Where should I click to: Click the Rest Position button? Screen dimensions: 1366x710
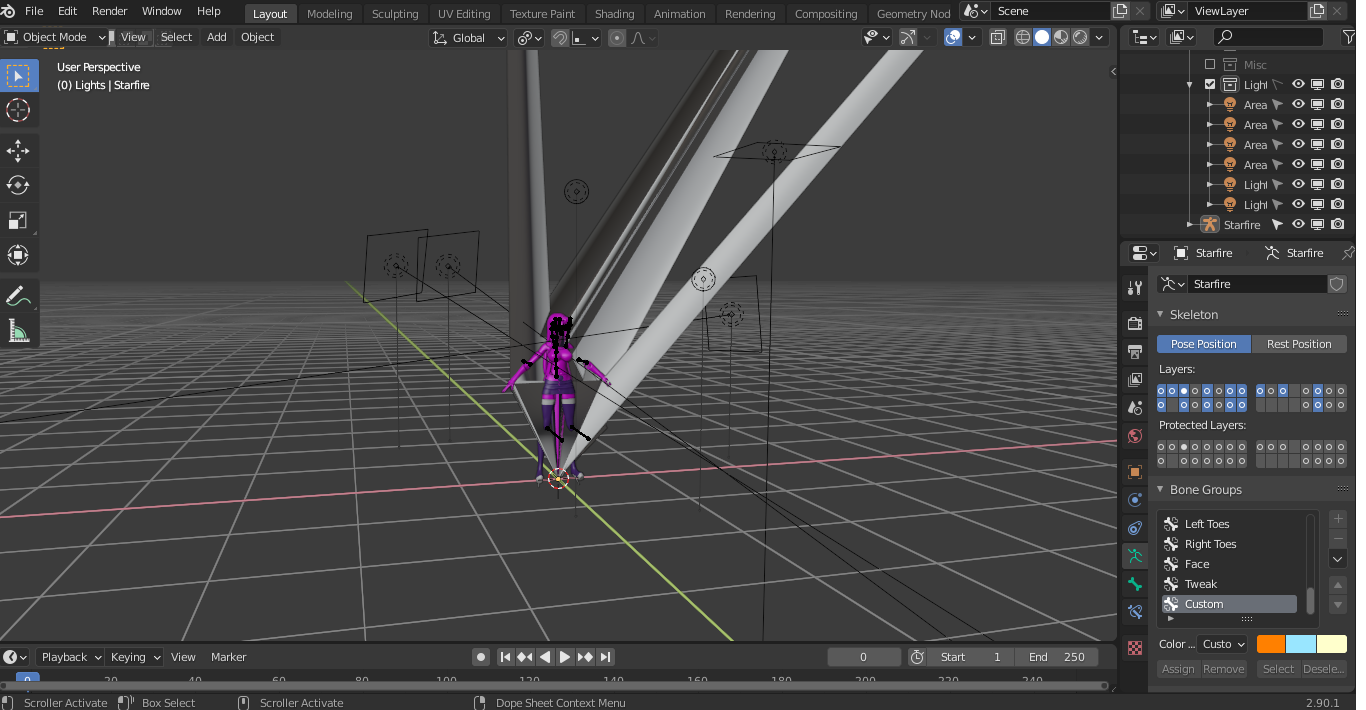(x=1299, y=344)
